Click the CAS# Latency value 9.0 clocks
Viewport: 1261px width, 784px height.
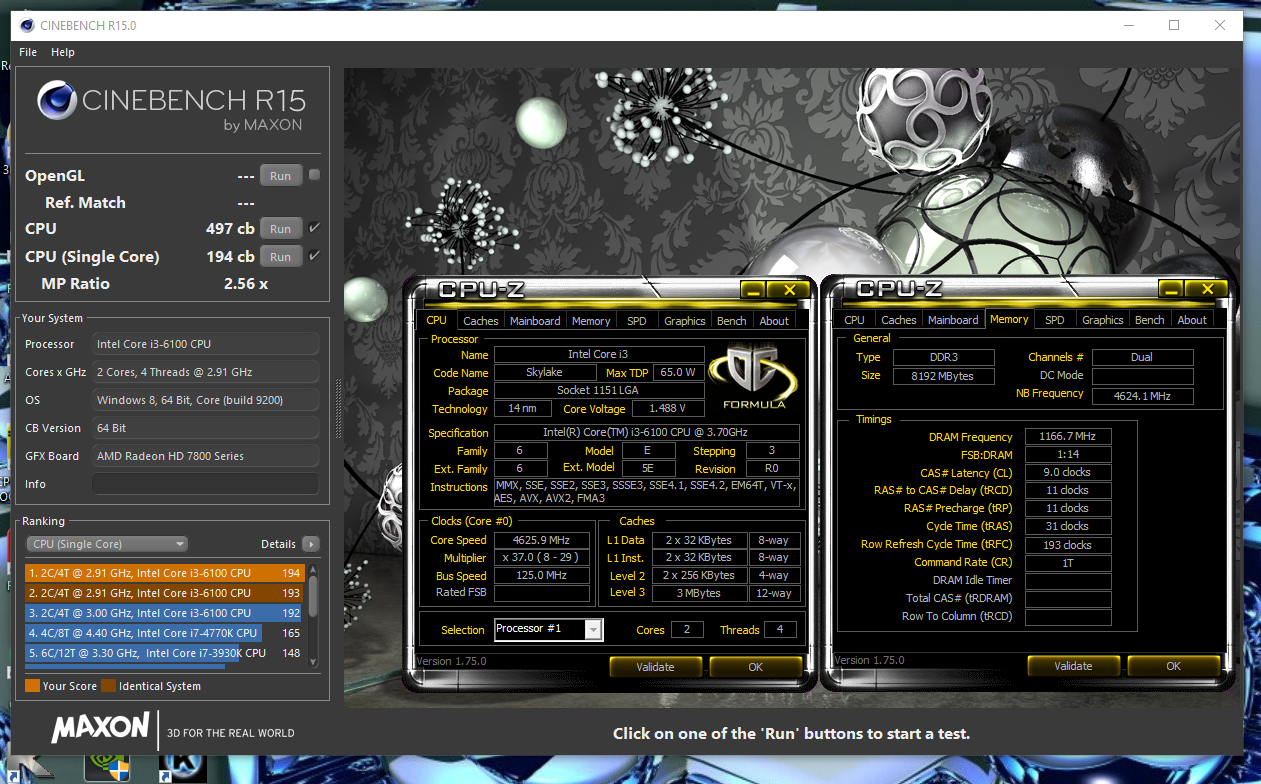pyautogui.click(x=1066, y=473)
